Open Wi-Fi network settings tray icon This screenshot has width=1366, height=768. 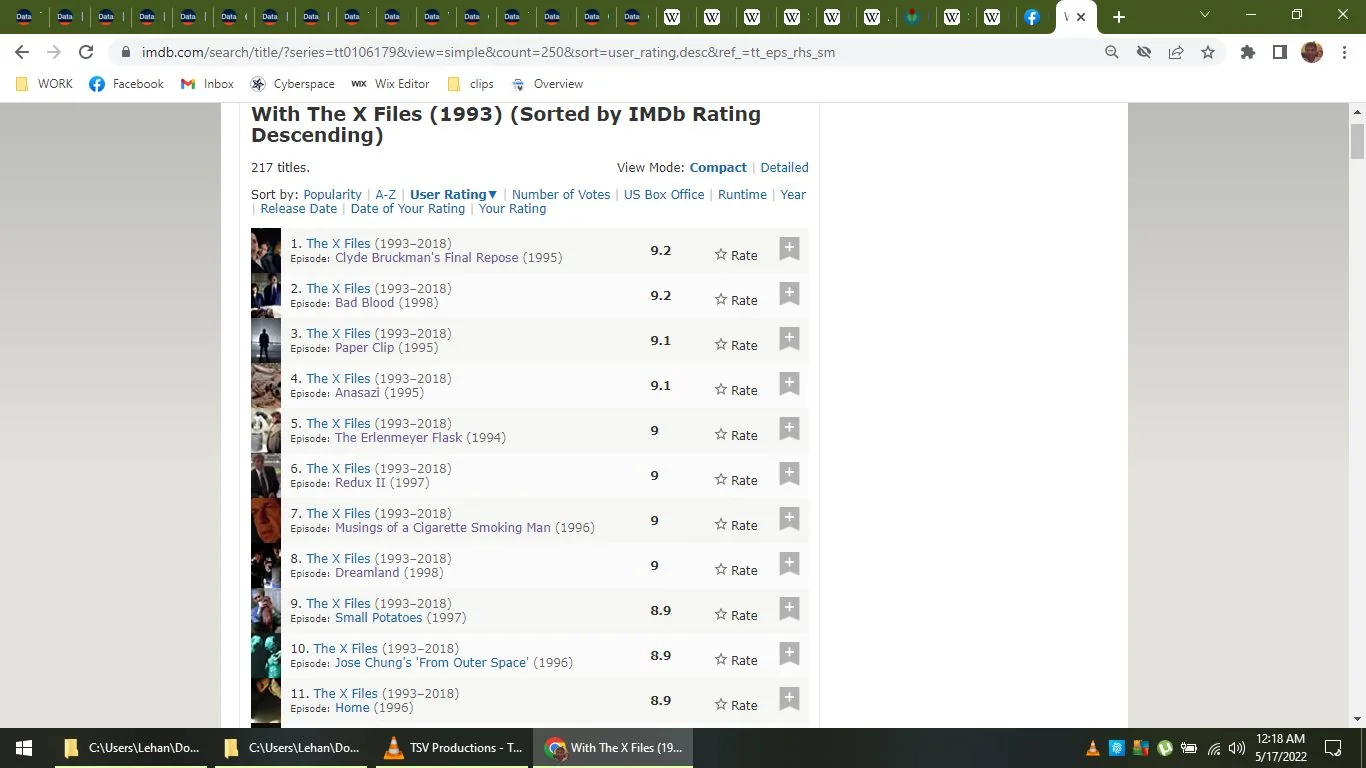pyautogui.click(x=1214, y=748)
